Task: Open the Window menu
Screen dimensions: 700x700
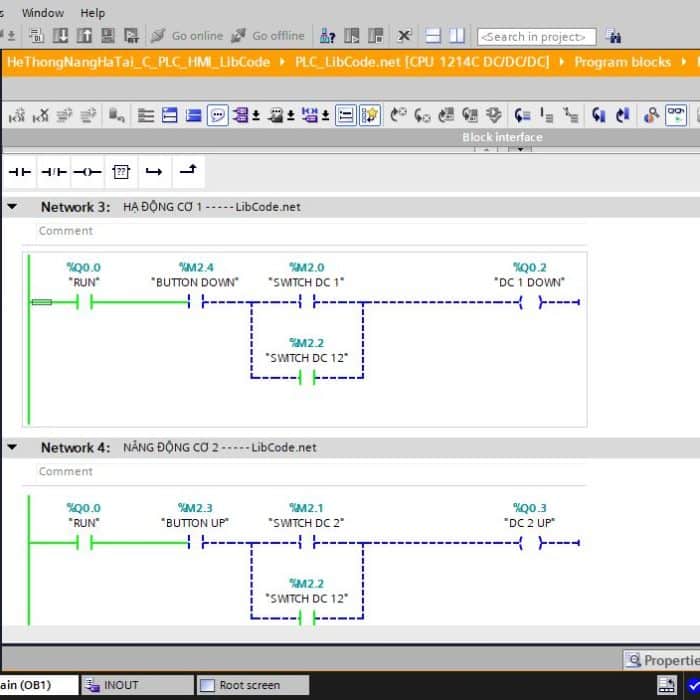Action: point(43,13)
